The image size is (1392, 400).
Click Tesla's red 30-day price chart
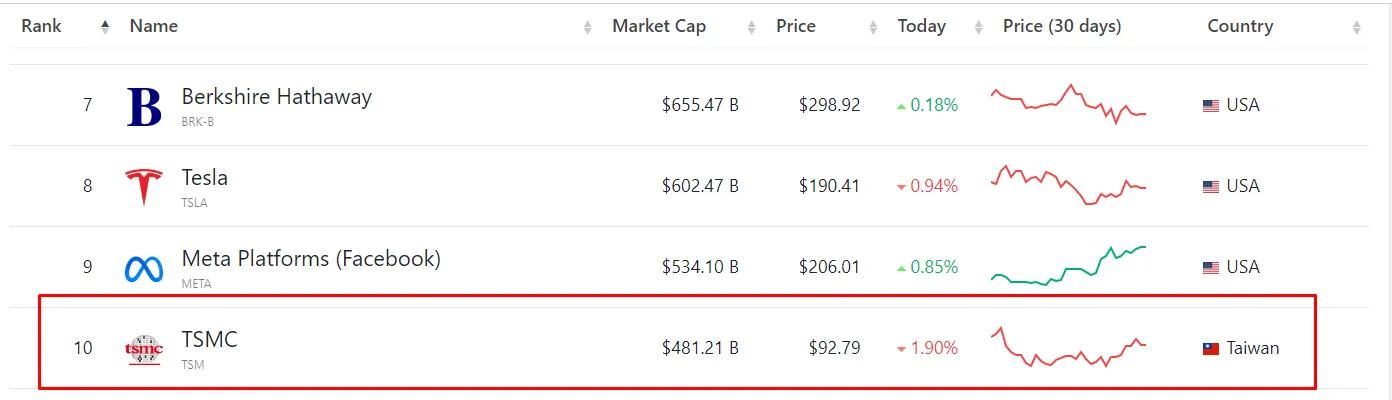coord(1069,185)
